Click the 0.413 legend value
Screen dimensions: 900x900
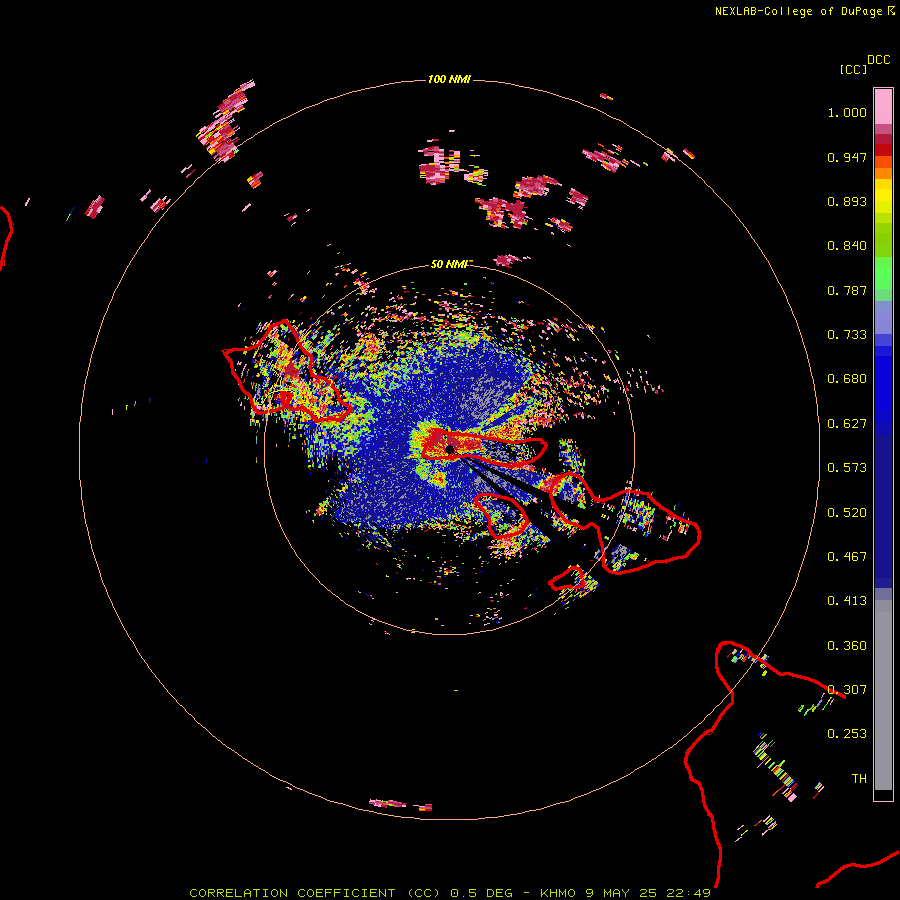[x=847, y=601]
